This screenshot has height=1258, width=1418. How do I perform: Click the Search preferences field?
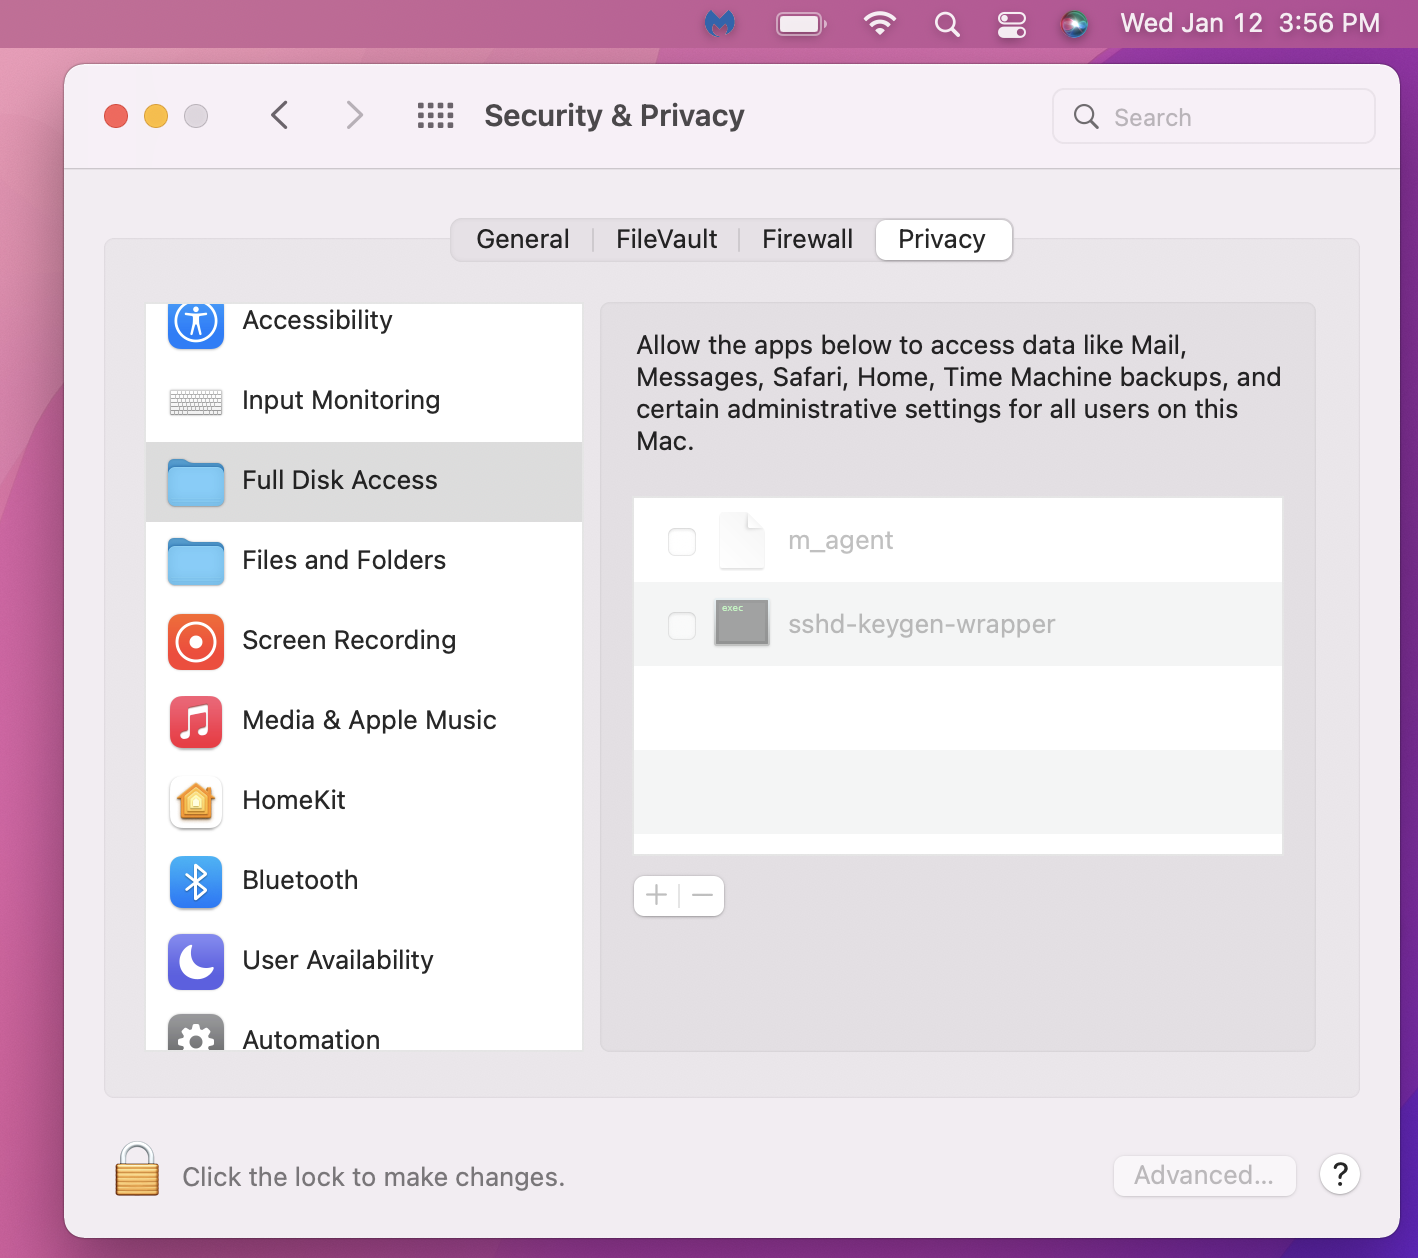tap(1213, 117)
